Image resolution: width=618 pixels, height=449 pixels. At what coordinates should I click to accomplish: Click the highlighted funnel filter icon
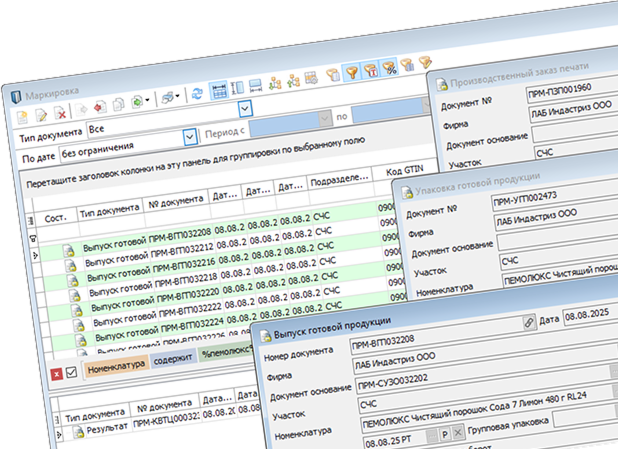[x=351, y=73]
